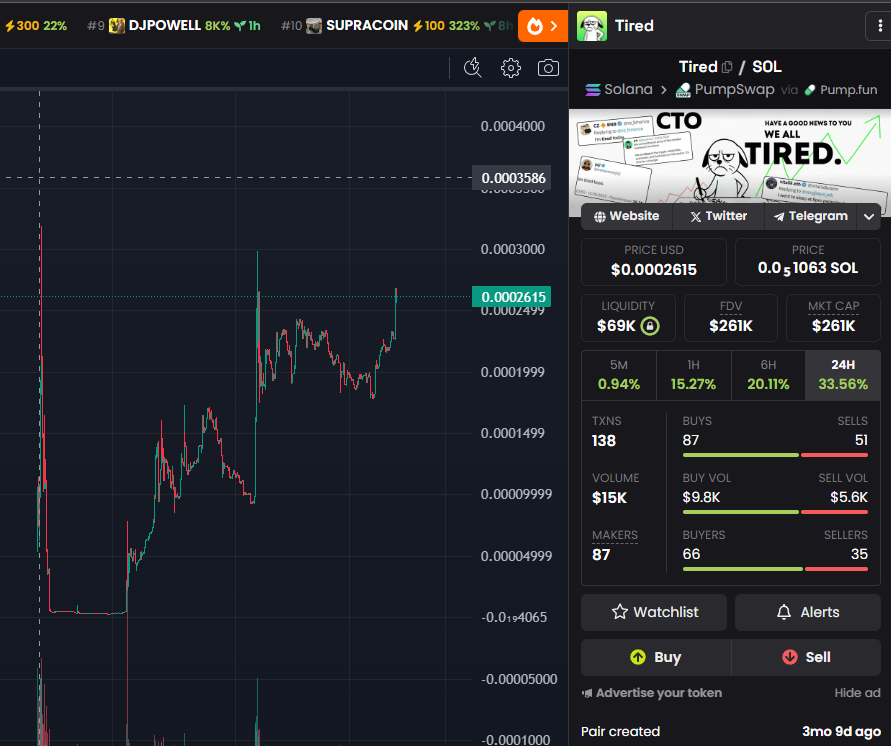This screenshot has width=891, height=746.
Task: Click the LIQUIDITY $69K box
Action: (628, 318)
